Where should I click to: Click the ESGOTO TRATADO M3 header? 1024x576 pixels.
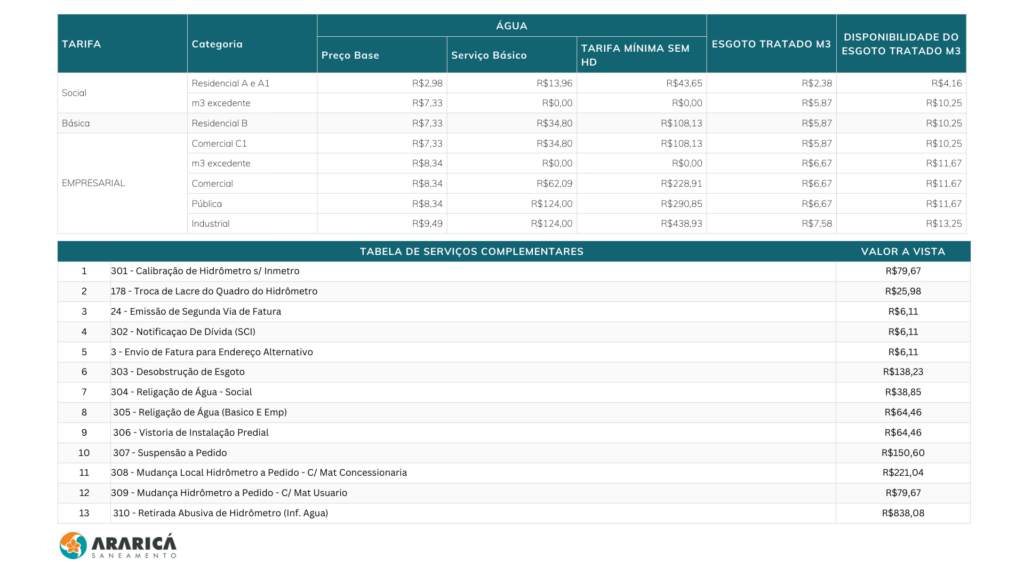point(771,44)
